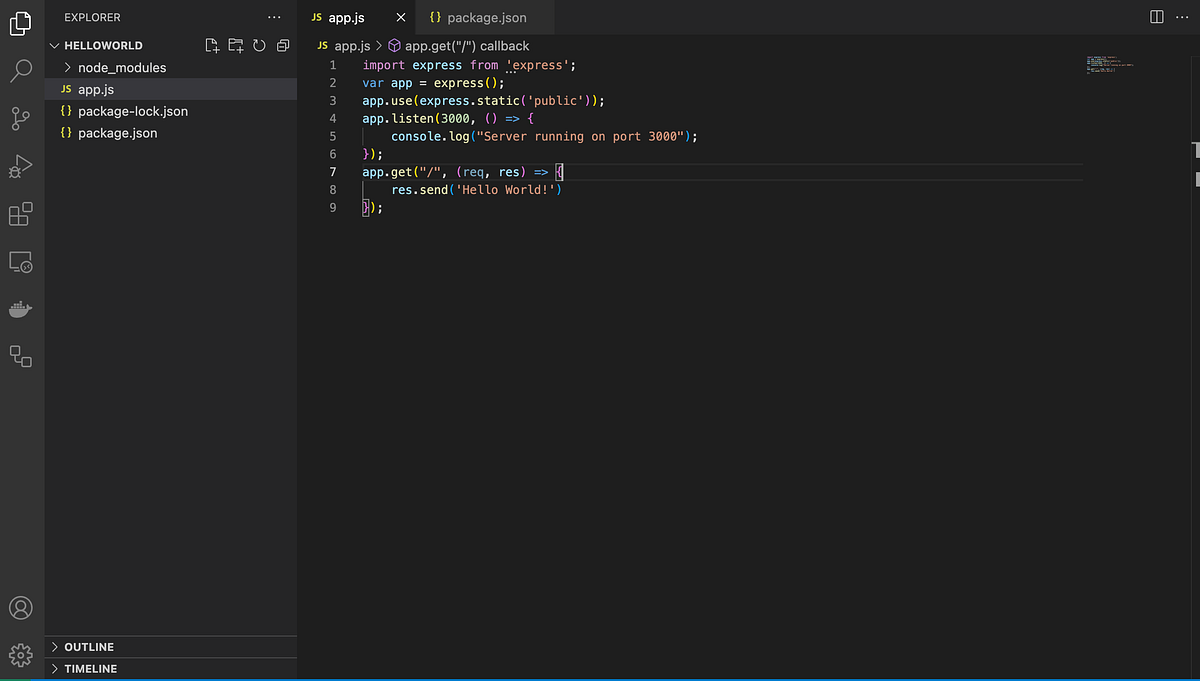Open more actions menu in Explorer

coord(274,16)
